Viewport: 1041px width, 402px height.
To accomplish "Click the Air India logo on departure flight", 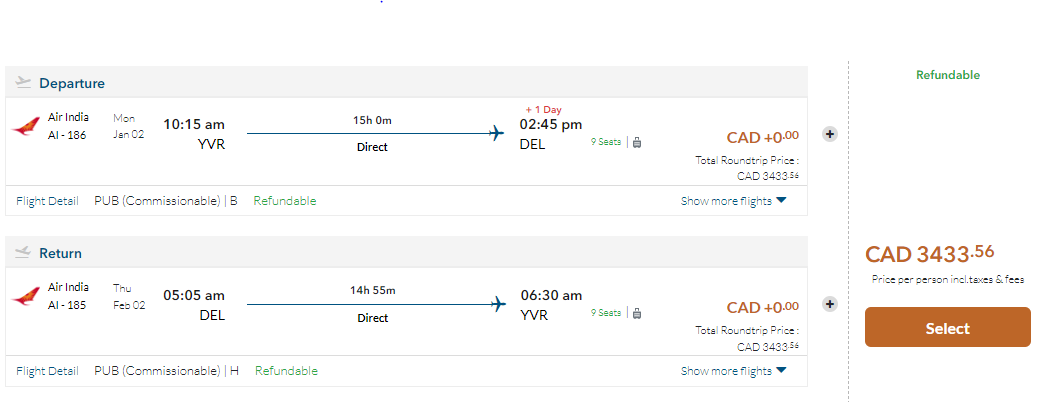I will 26,127.
